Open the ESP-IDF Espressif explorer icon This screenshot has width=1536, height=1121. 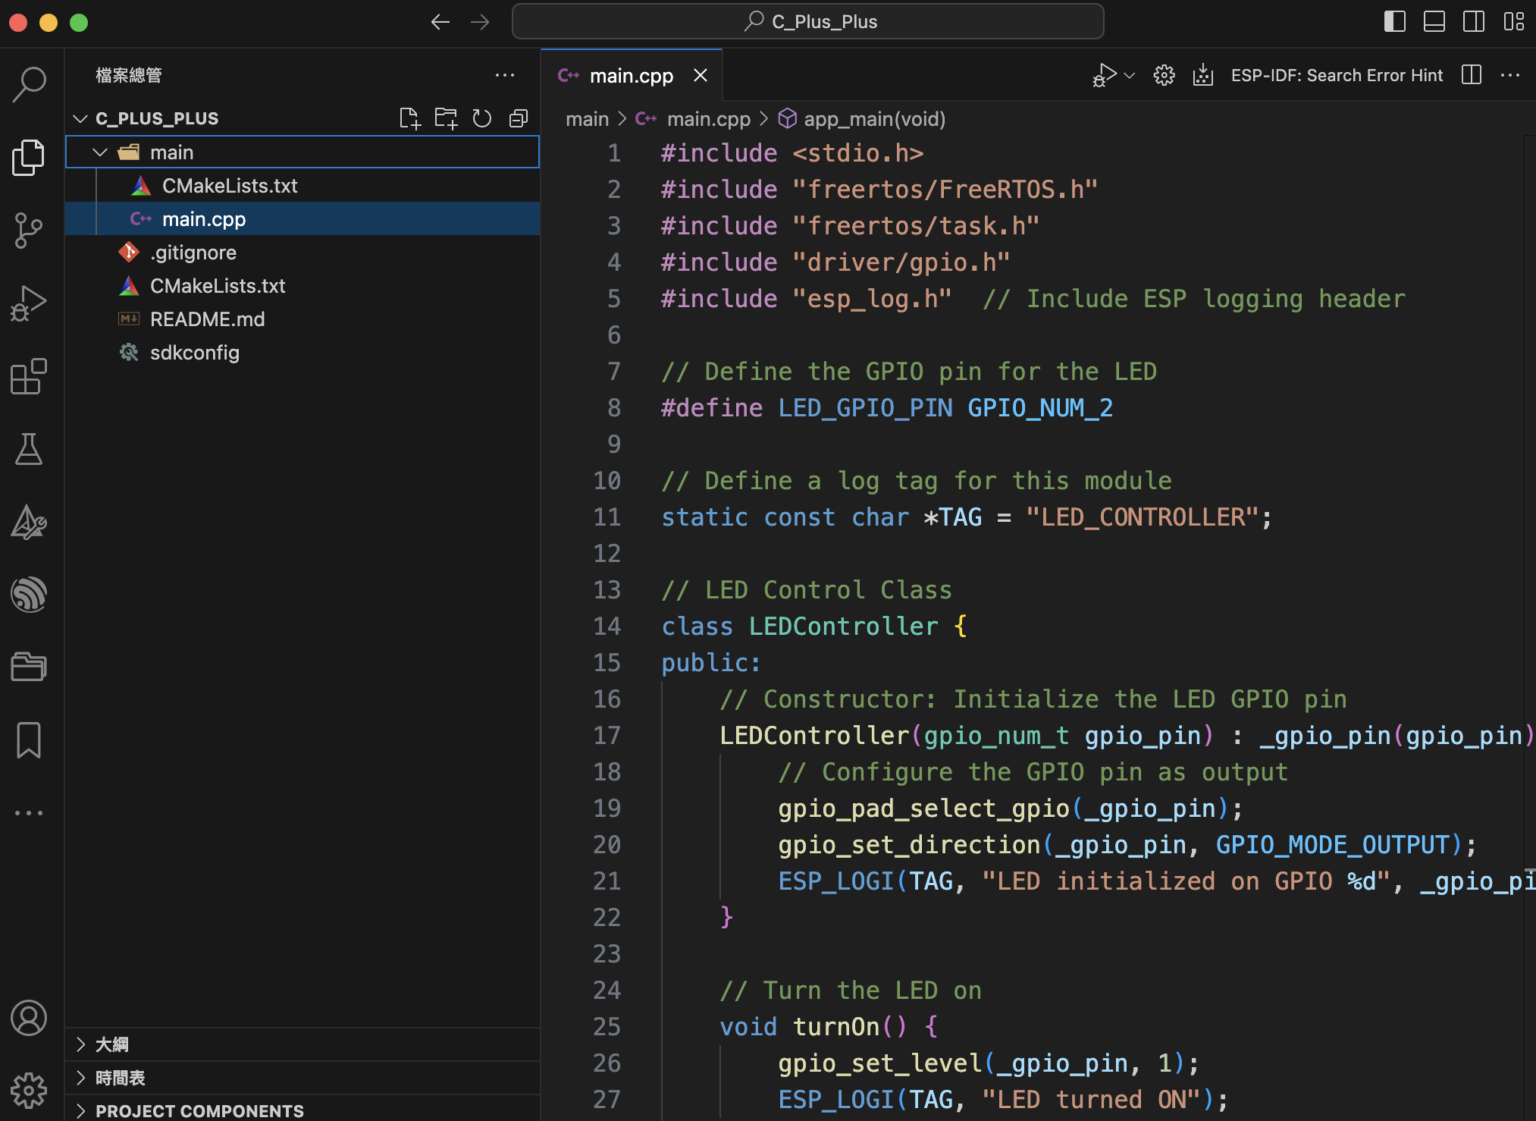pos(29,594)
